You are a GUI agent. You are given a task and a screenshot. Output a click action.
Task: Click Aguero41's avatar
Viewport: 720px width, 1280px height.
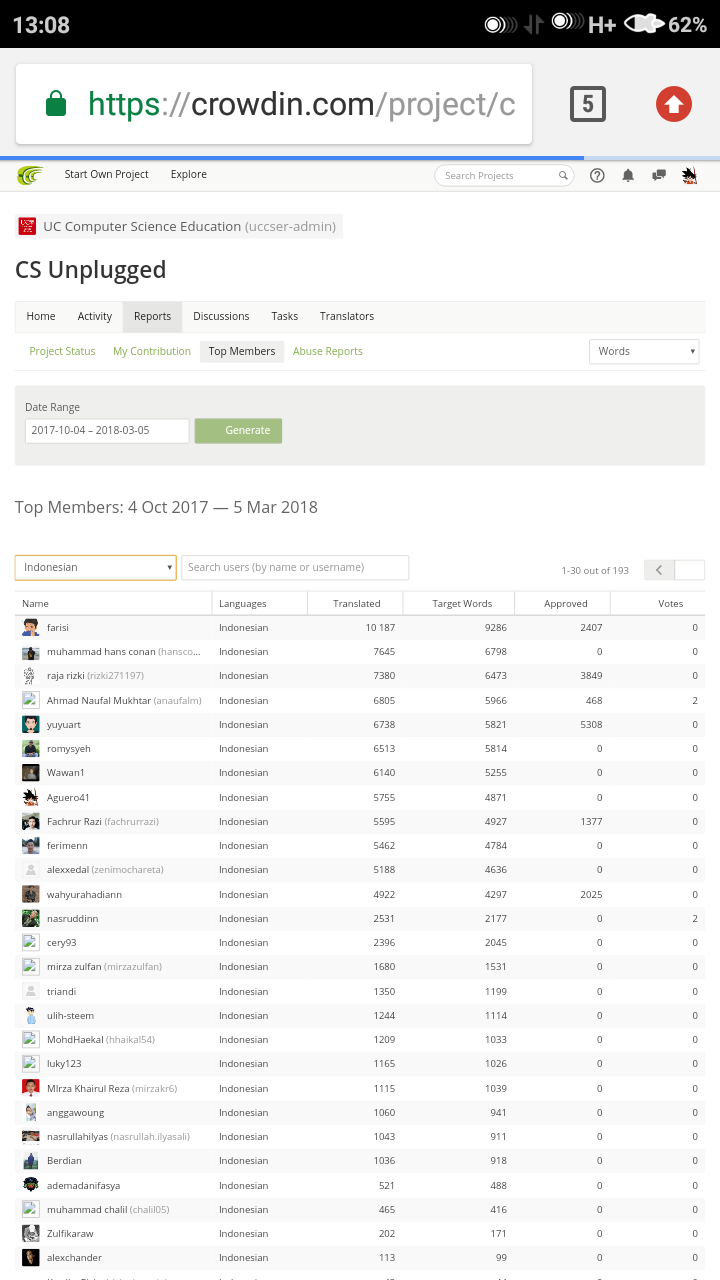coord(31,797)
